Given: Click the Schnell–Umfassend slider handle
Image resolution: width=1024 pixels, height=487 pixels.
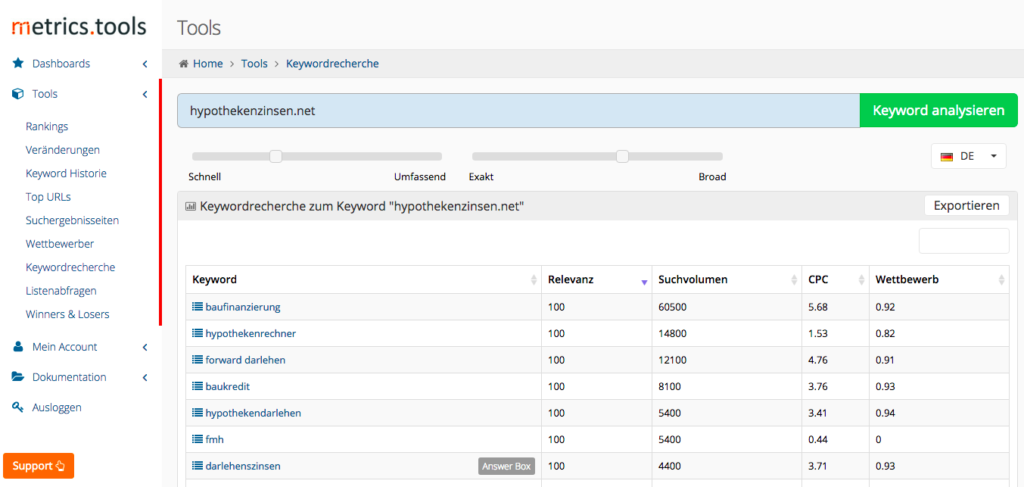Looking at the screenshot, I should click(x=276, y=156).
